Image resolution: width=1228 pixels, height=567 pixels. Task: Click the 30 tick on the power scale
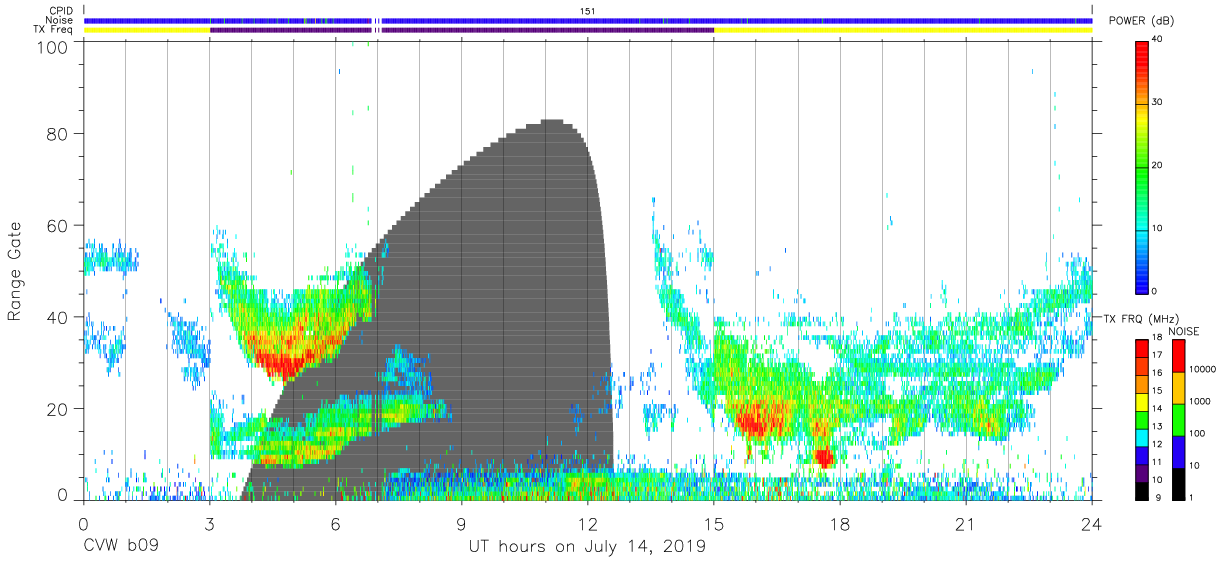pos(1157,102)
